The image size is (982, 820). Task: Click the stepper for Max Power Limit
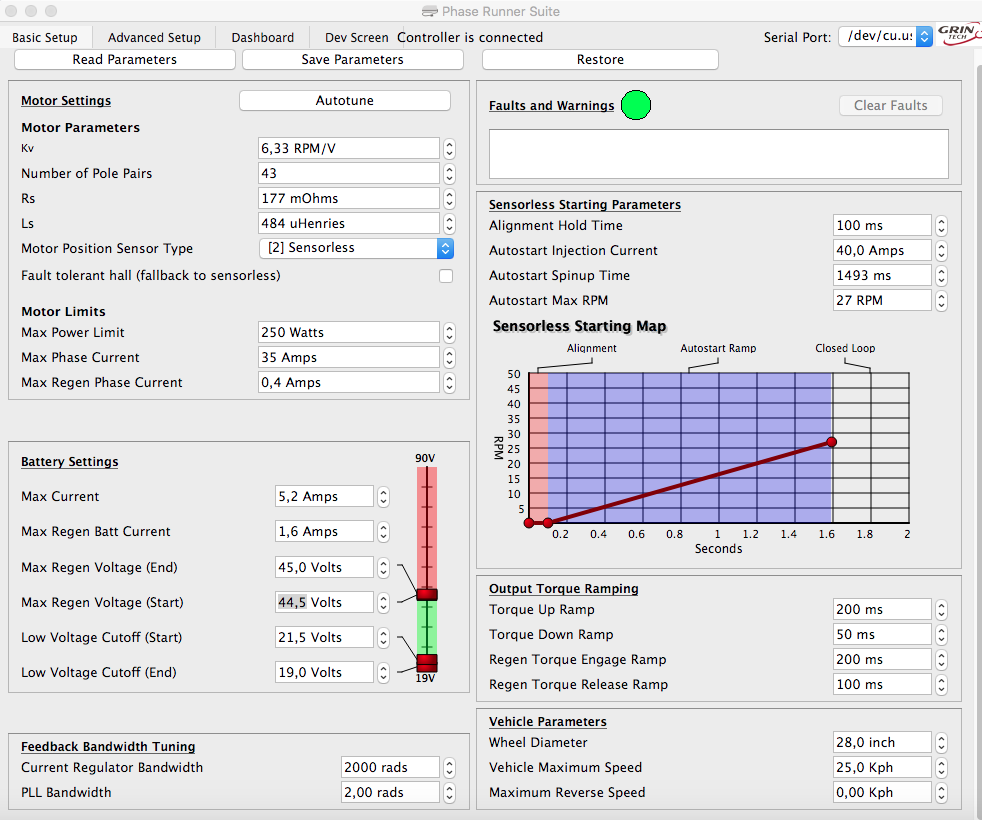pyautogui.click(x=450, y=332)
